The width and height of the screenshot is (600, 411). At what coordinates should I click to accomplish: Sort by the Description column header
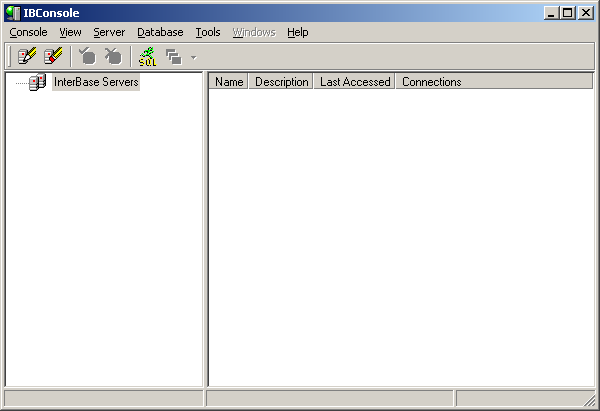click(x=282, y=82)
